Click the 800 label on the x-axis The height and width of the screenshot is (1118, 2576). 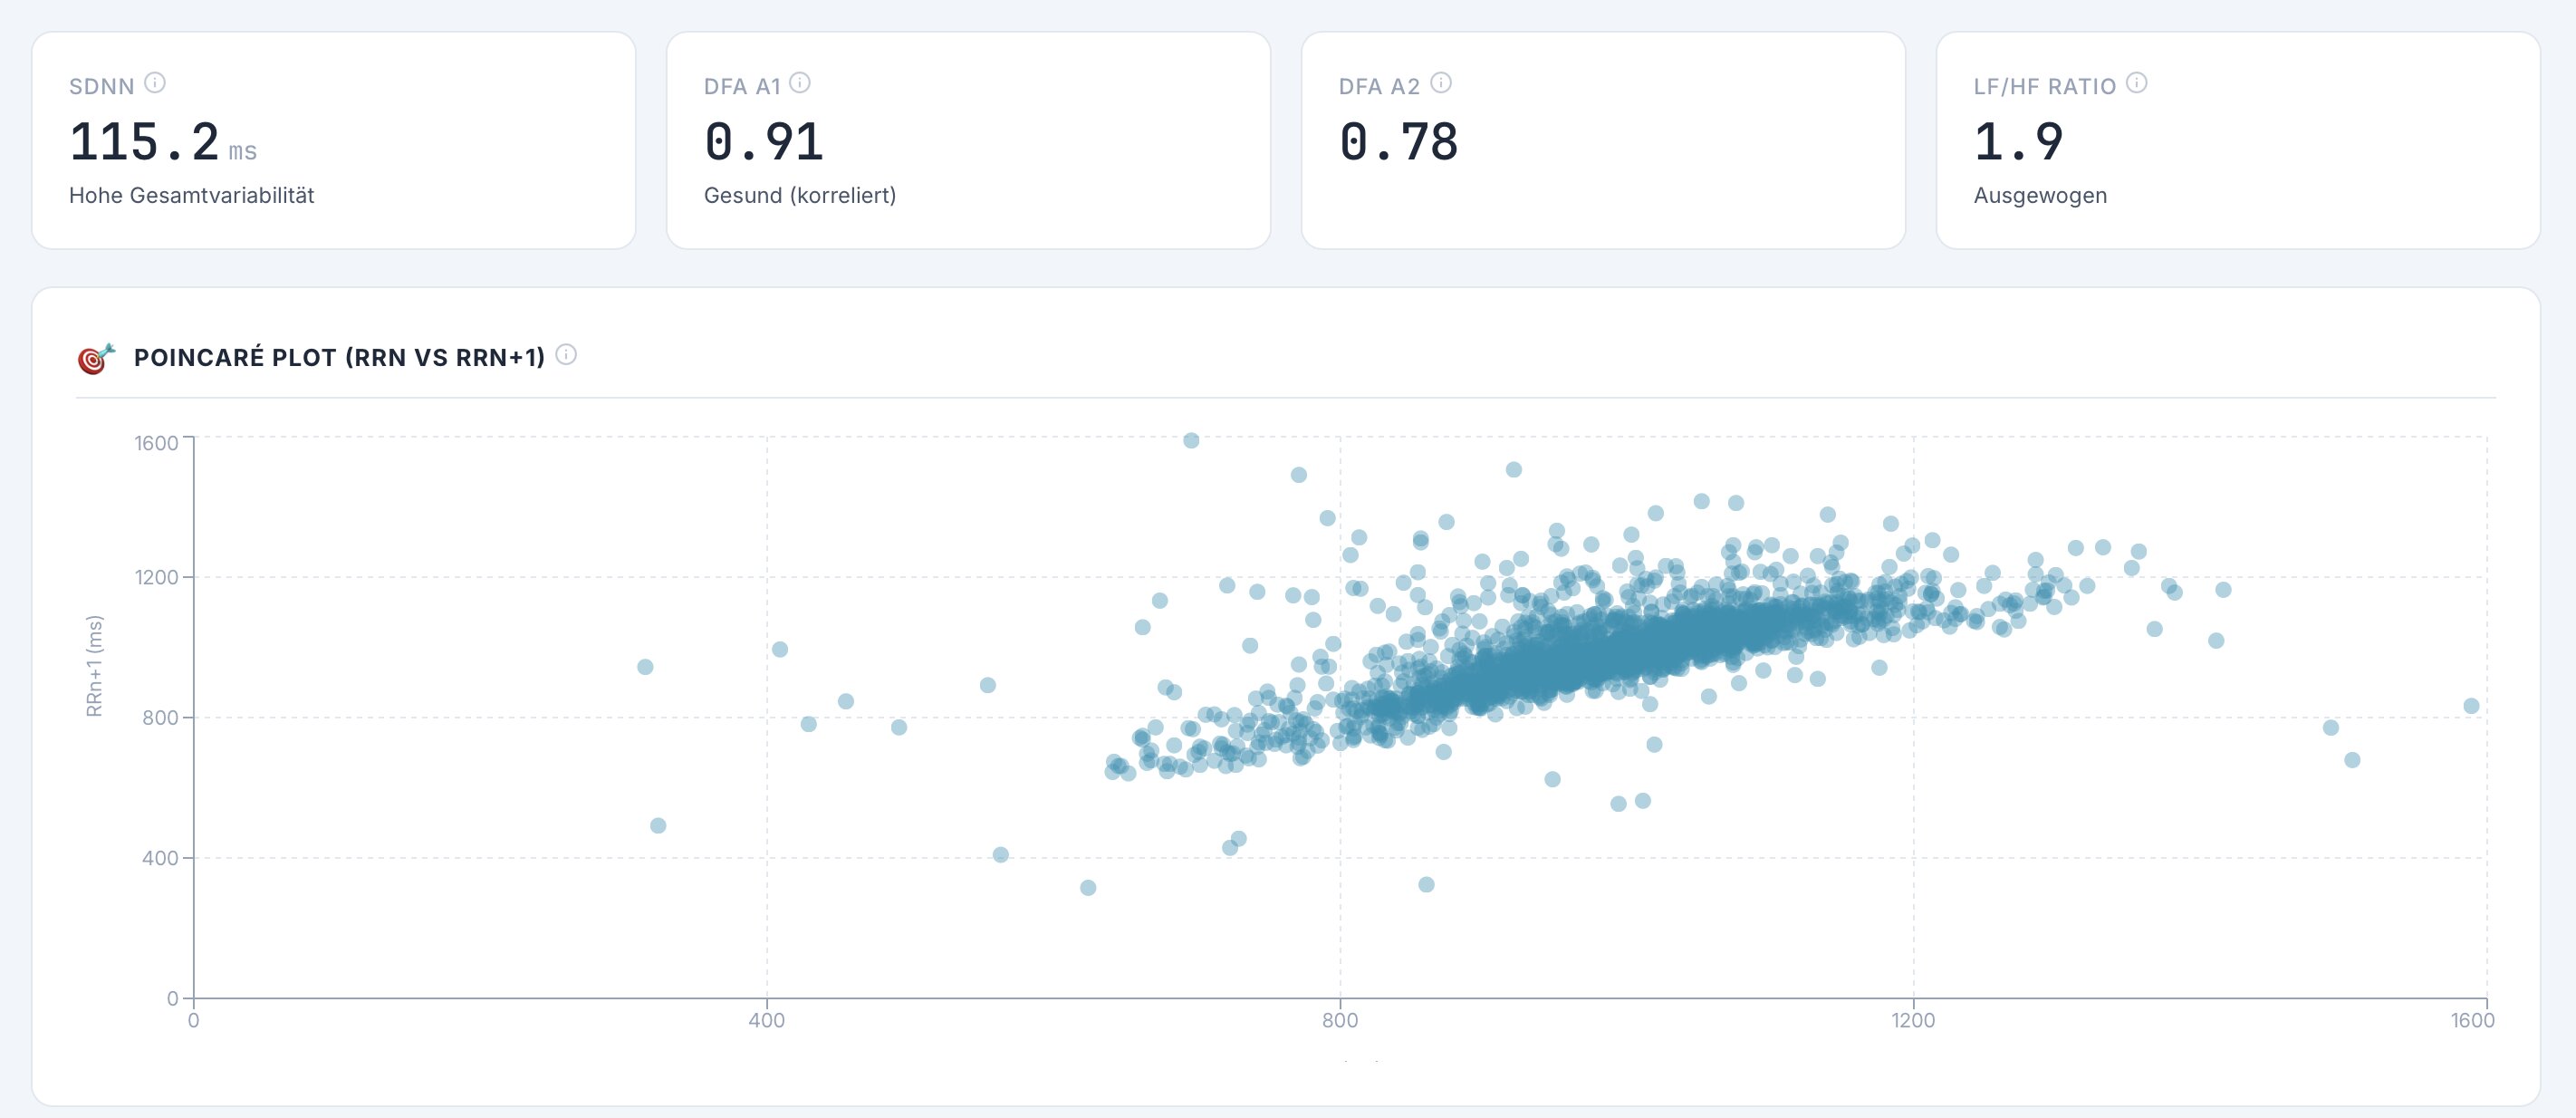(1340, 1020)
